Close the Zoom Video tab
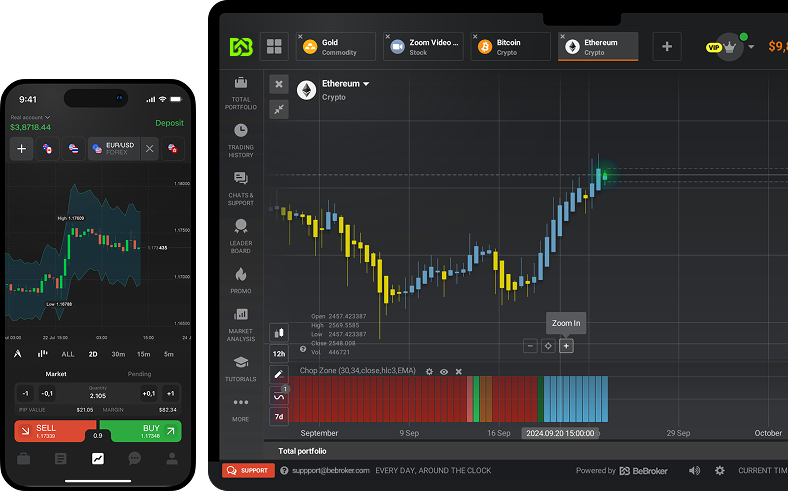 (x=387, y=37)
